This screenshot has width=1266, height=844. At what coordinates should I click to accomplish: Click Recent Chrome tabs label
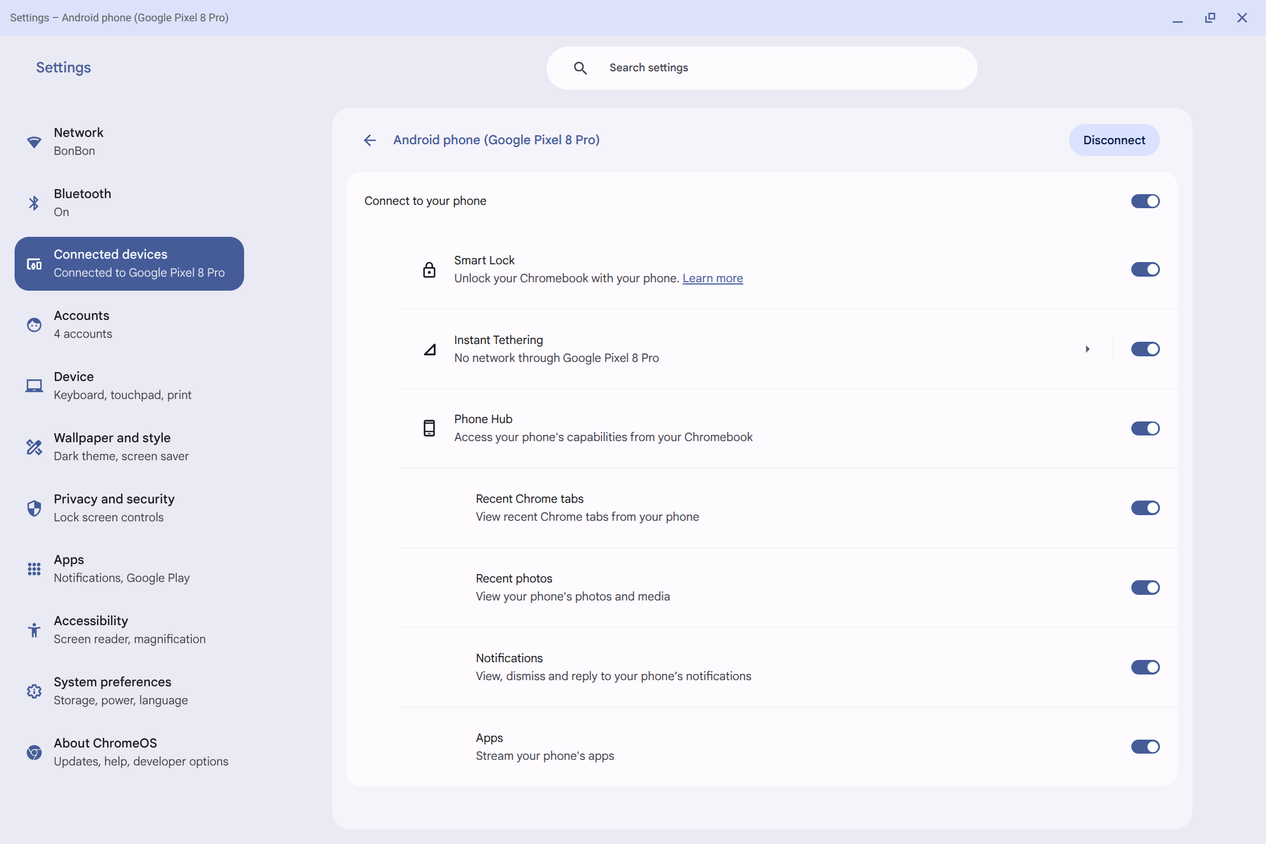pyautogui.click(x=529, y=499)
